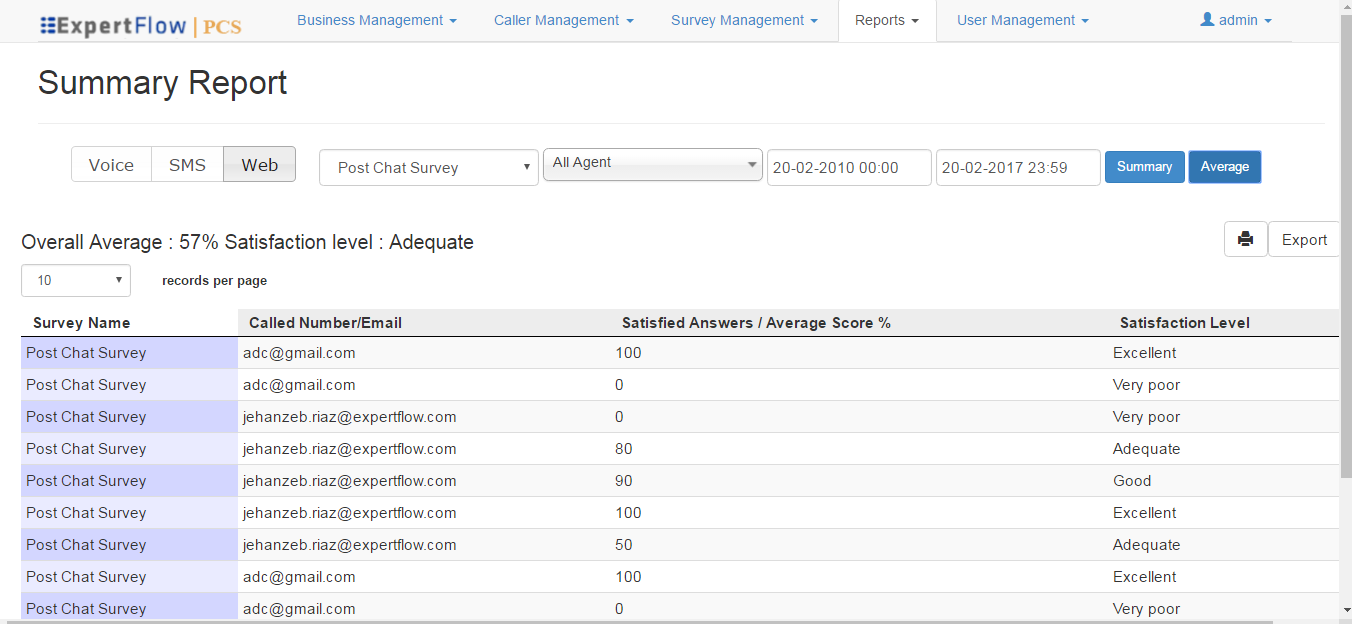Open the records per page dropdown arrow

click(x=118, y=280)
